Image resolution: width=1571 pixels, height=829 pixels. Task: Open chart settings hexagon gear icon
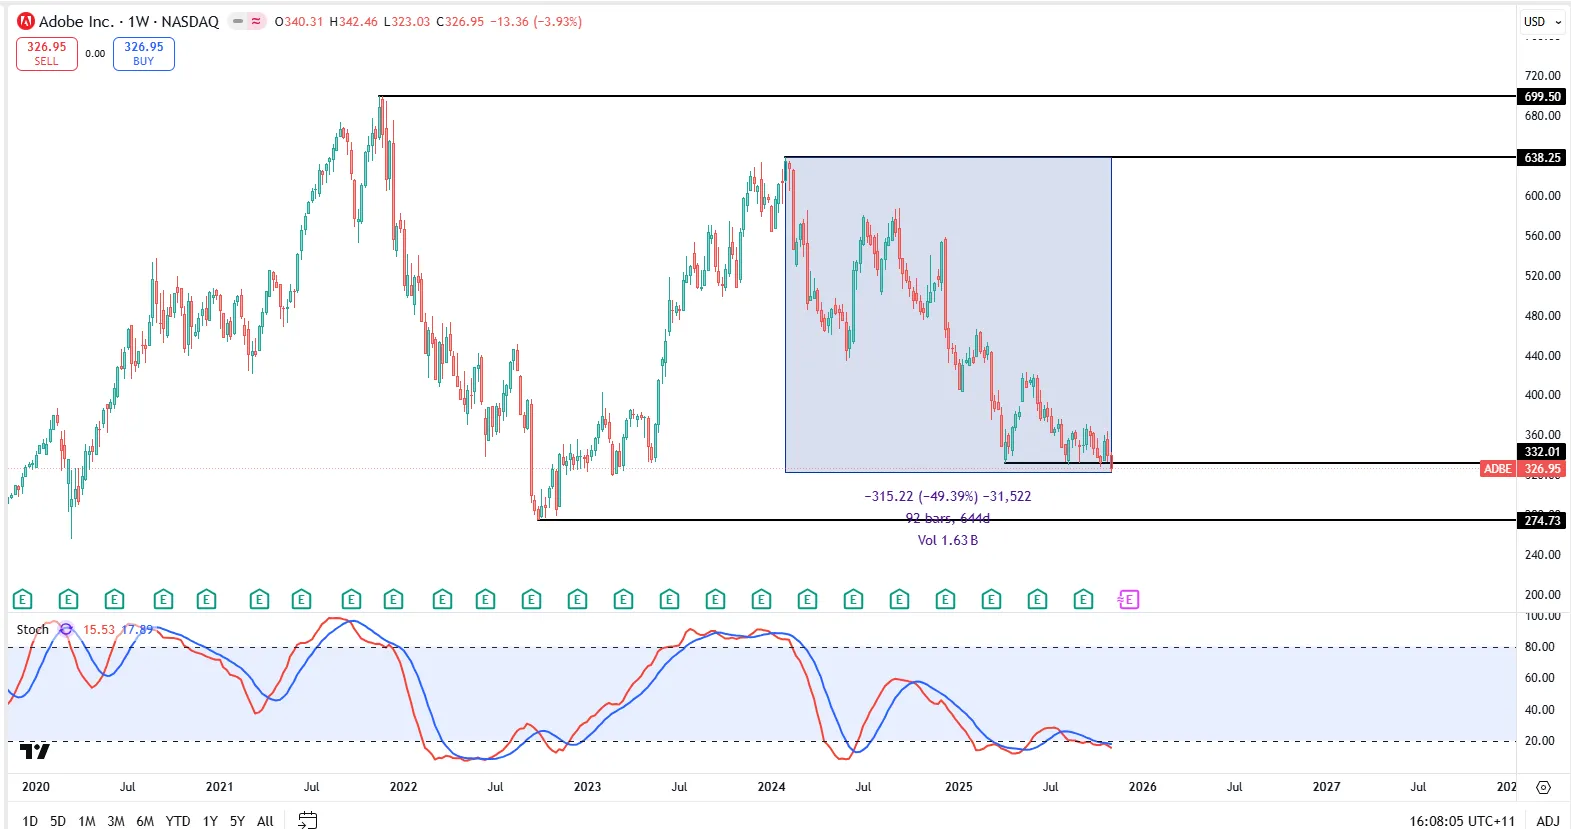1543,787
